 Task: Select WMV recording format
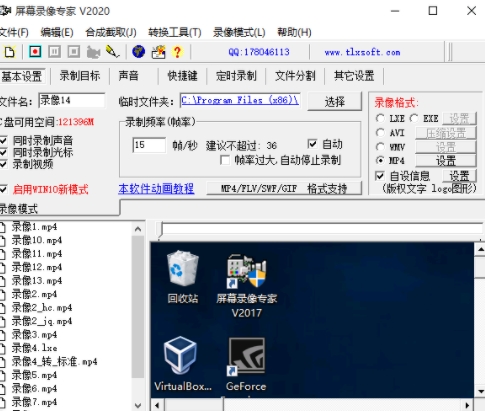pyautogui.click(x=380, y=147)
